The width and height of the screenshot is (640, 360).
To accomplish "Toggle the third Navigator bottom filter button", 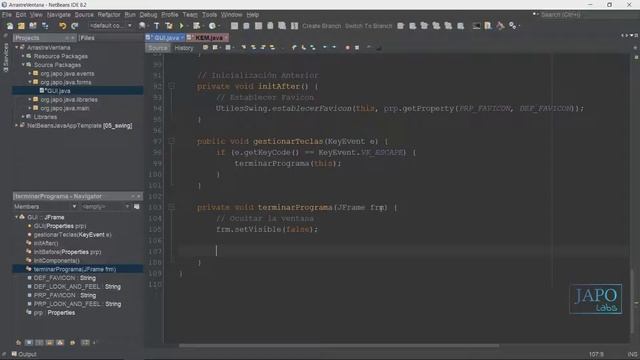I will click(39, 342).
